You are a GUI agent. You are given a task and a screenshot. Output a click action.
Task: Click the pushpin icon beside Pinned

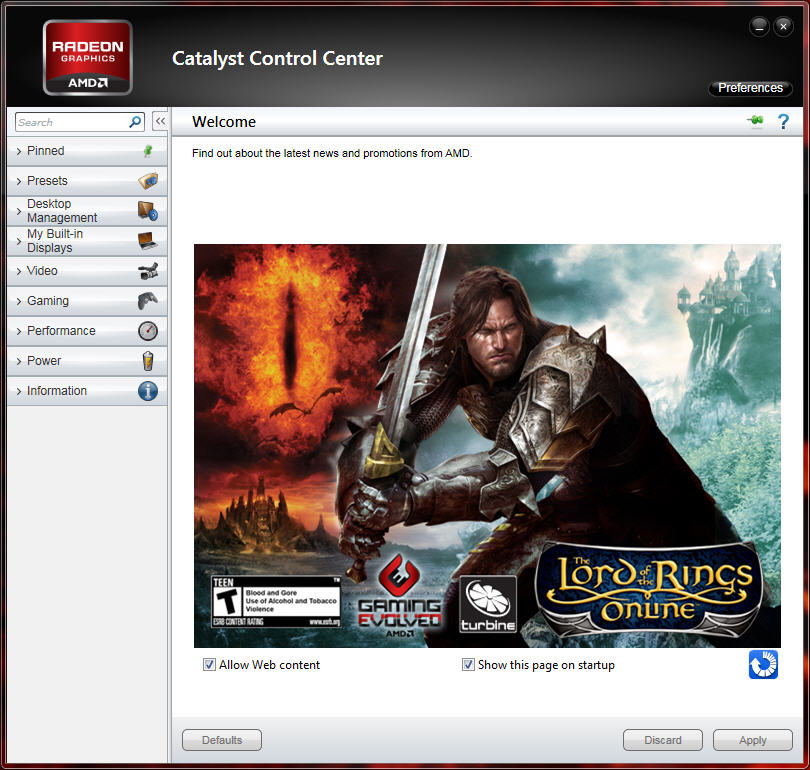coord(148,151)
